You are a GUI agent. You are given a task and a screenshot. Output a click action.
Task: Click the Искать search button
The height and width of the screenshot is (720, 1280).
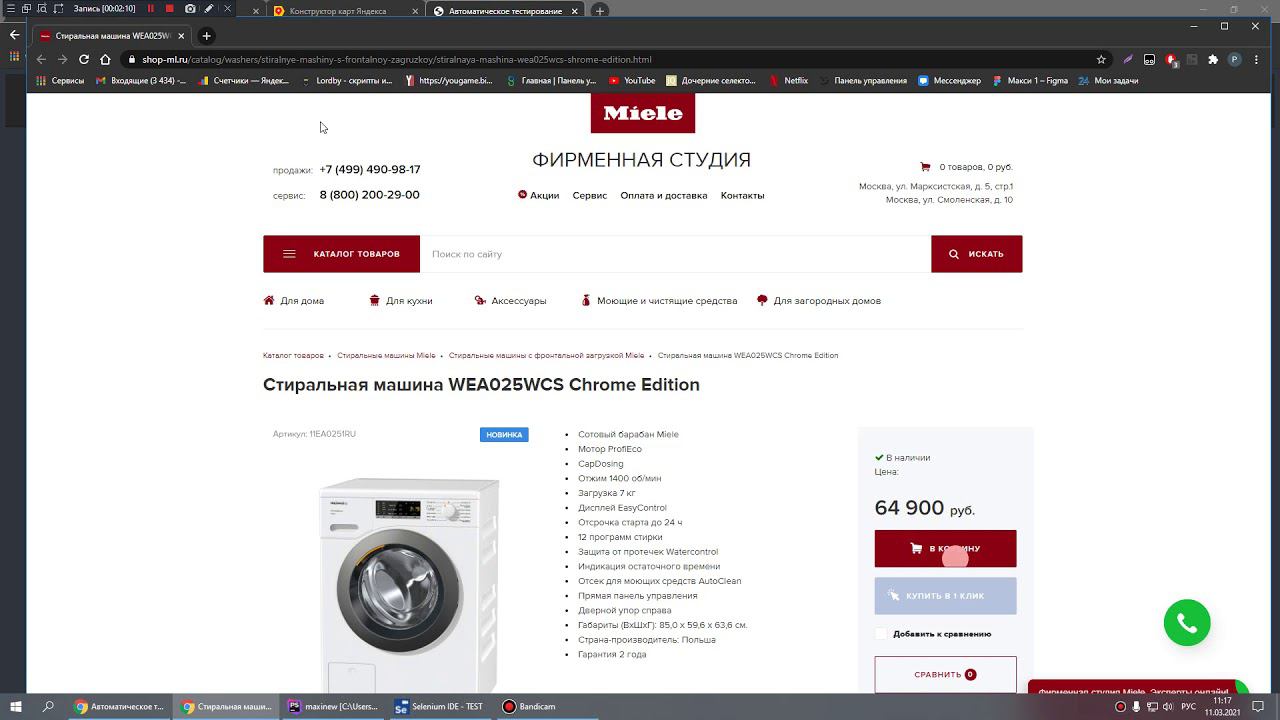click(x=976, y=254)
